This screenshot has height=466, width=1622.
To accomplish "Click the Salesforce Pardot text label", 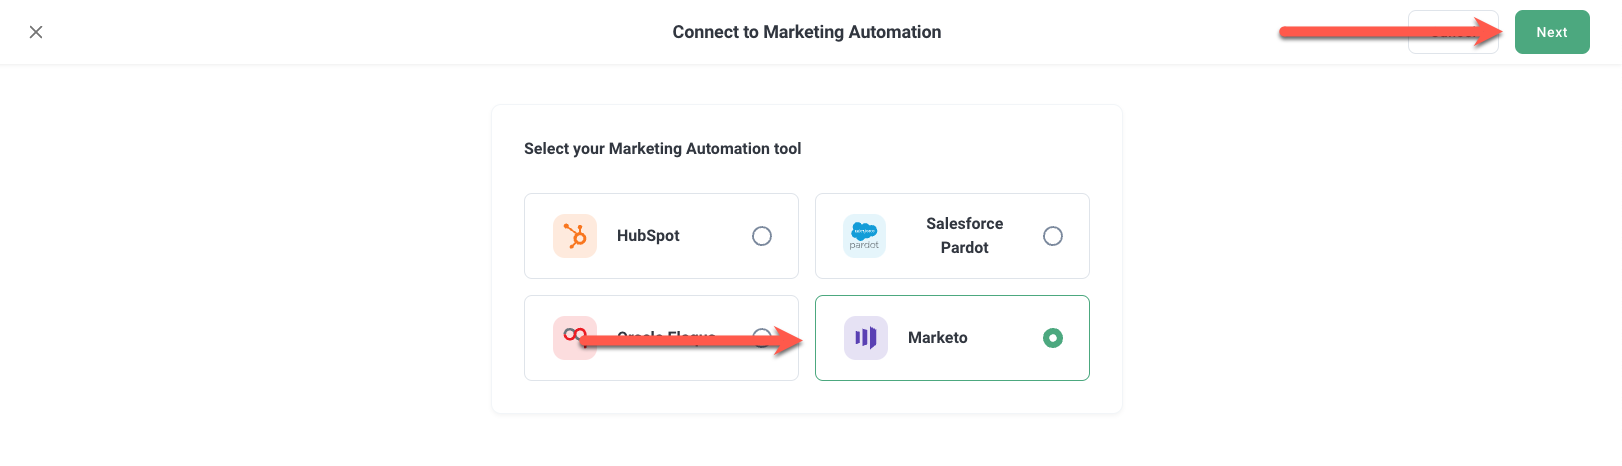I will click(x=964, y=236).
